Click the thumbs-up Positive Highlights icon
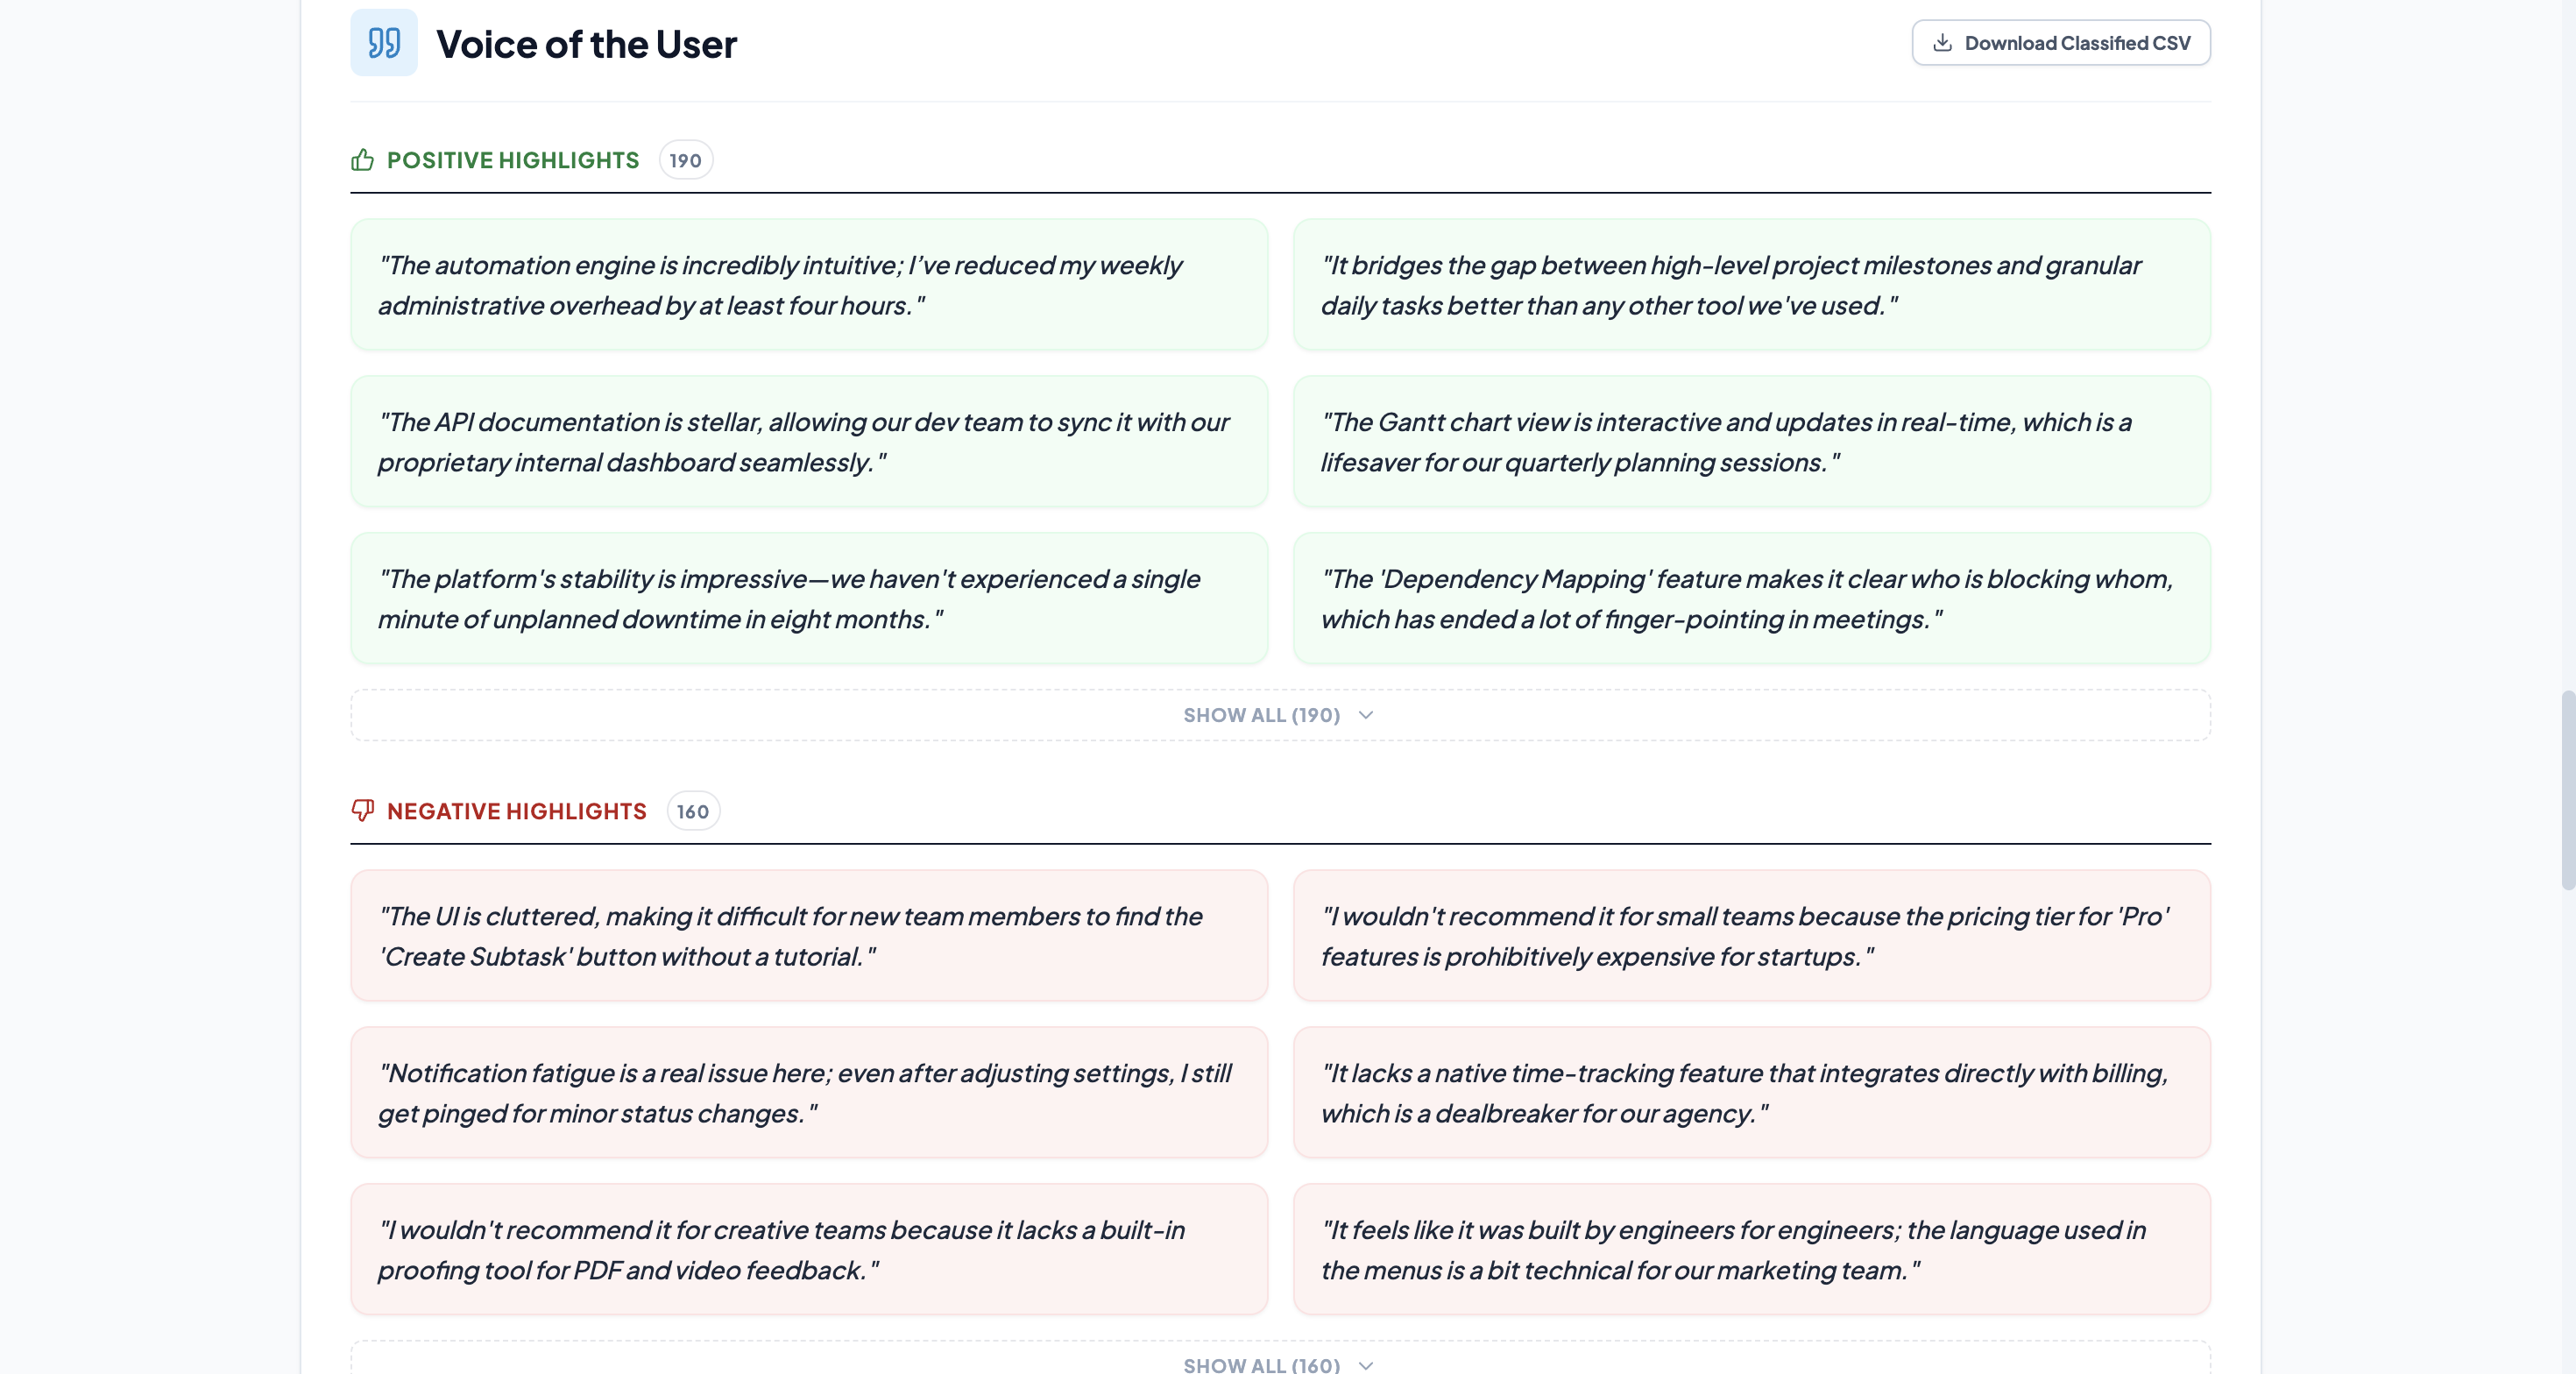 pyautogui.click(x=362, y=160)
